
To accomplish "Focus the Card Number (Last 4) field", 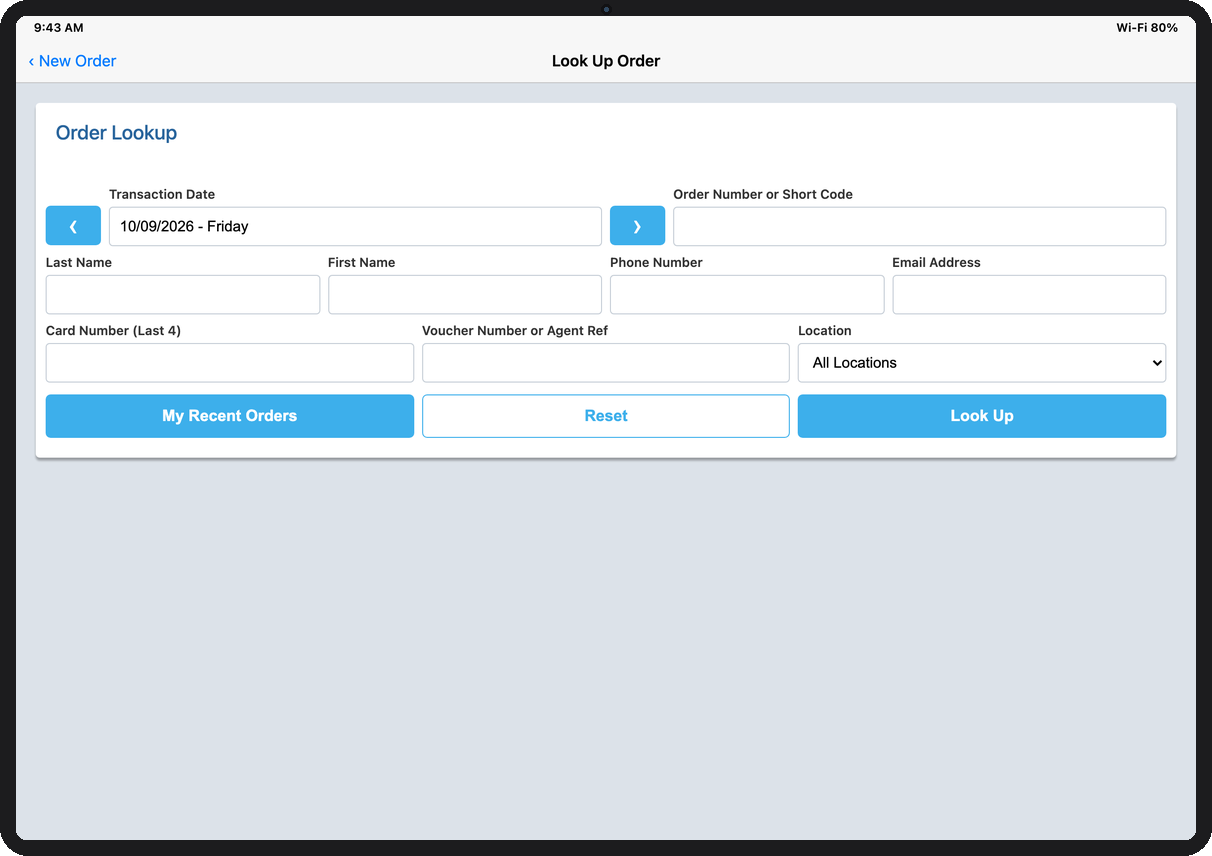I will click(230, 363).
